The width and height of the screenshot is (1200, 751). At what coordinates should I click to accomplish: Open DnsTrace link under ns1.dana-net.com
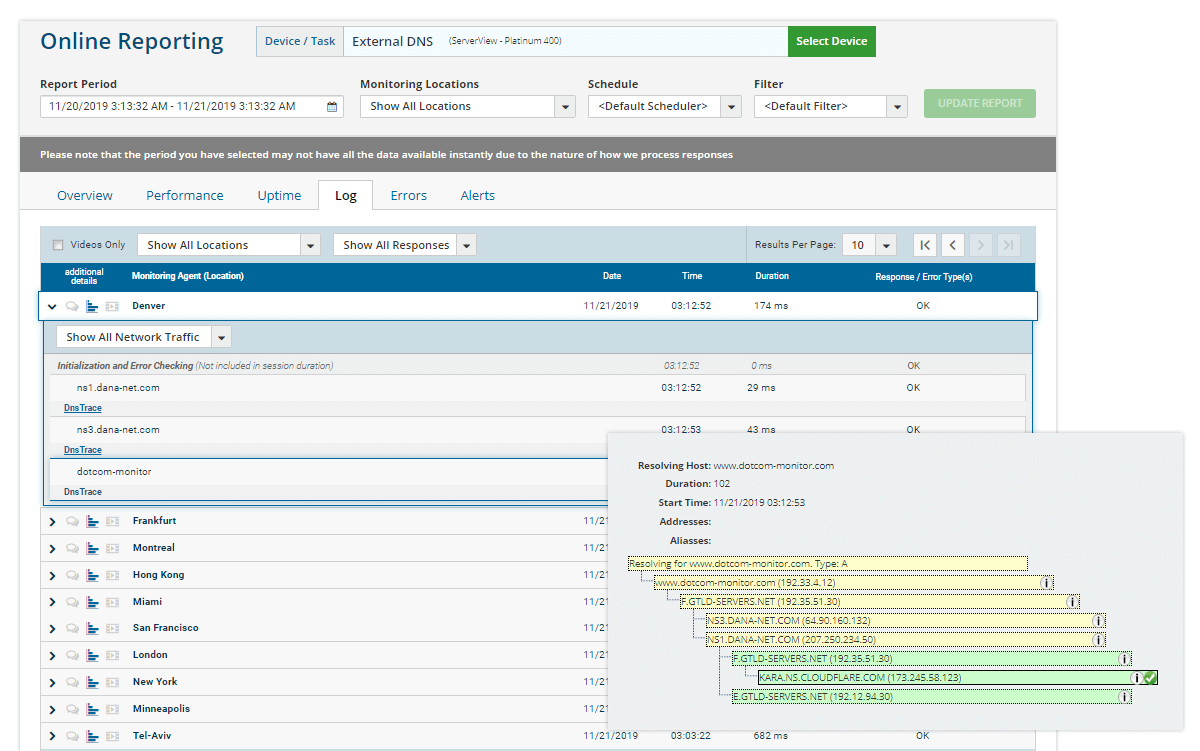(x=83, y=408)
